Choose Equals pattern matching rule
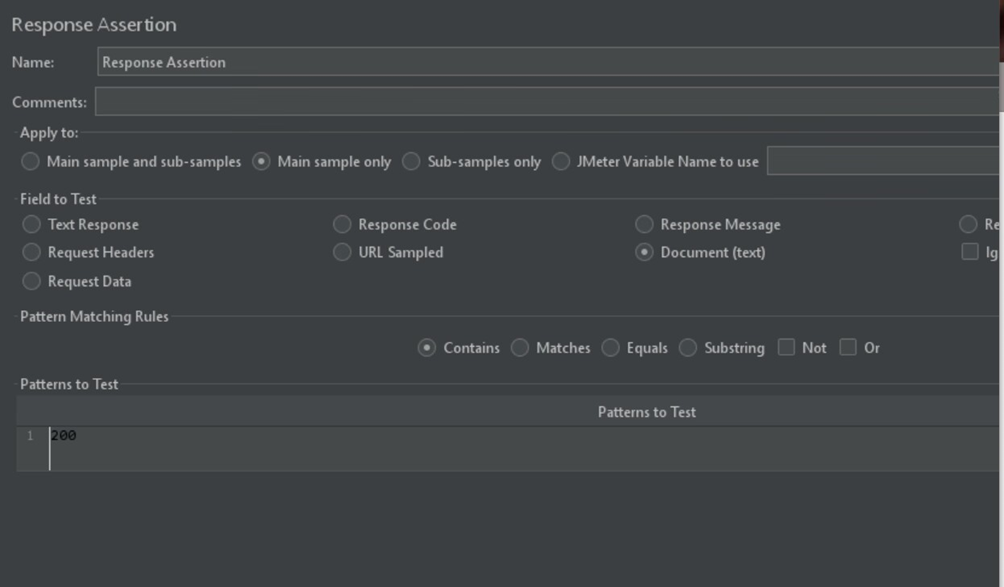This screenshot has height=587, width=1004. click(611, 348)
